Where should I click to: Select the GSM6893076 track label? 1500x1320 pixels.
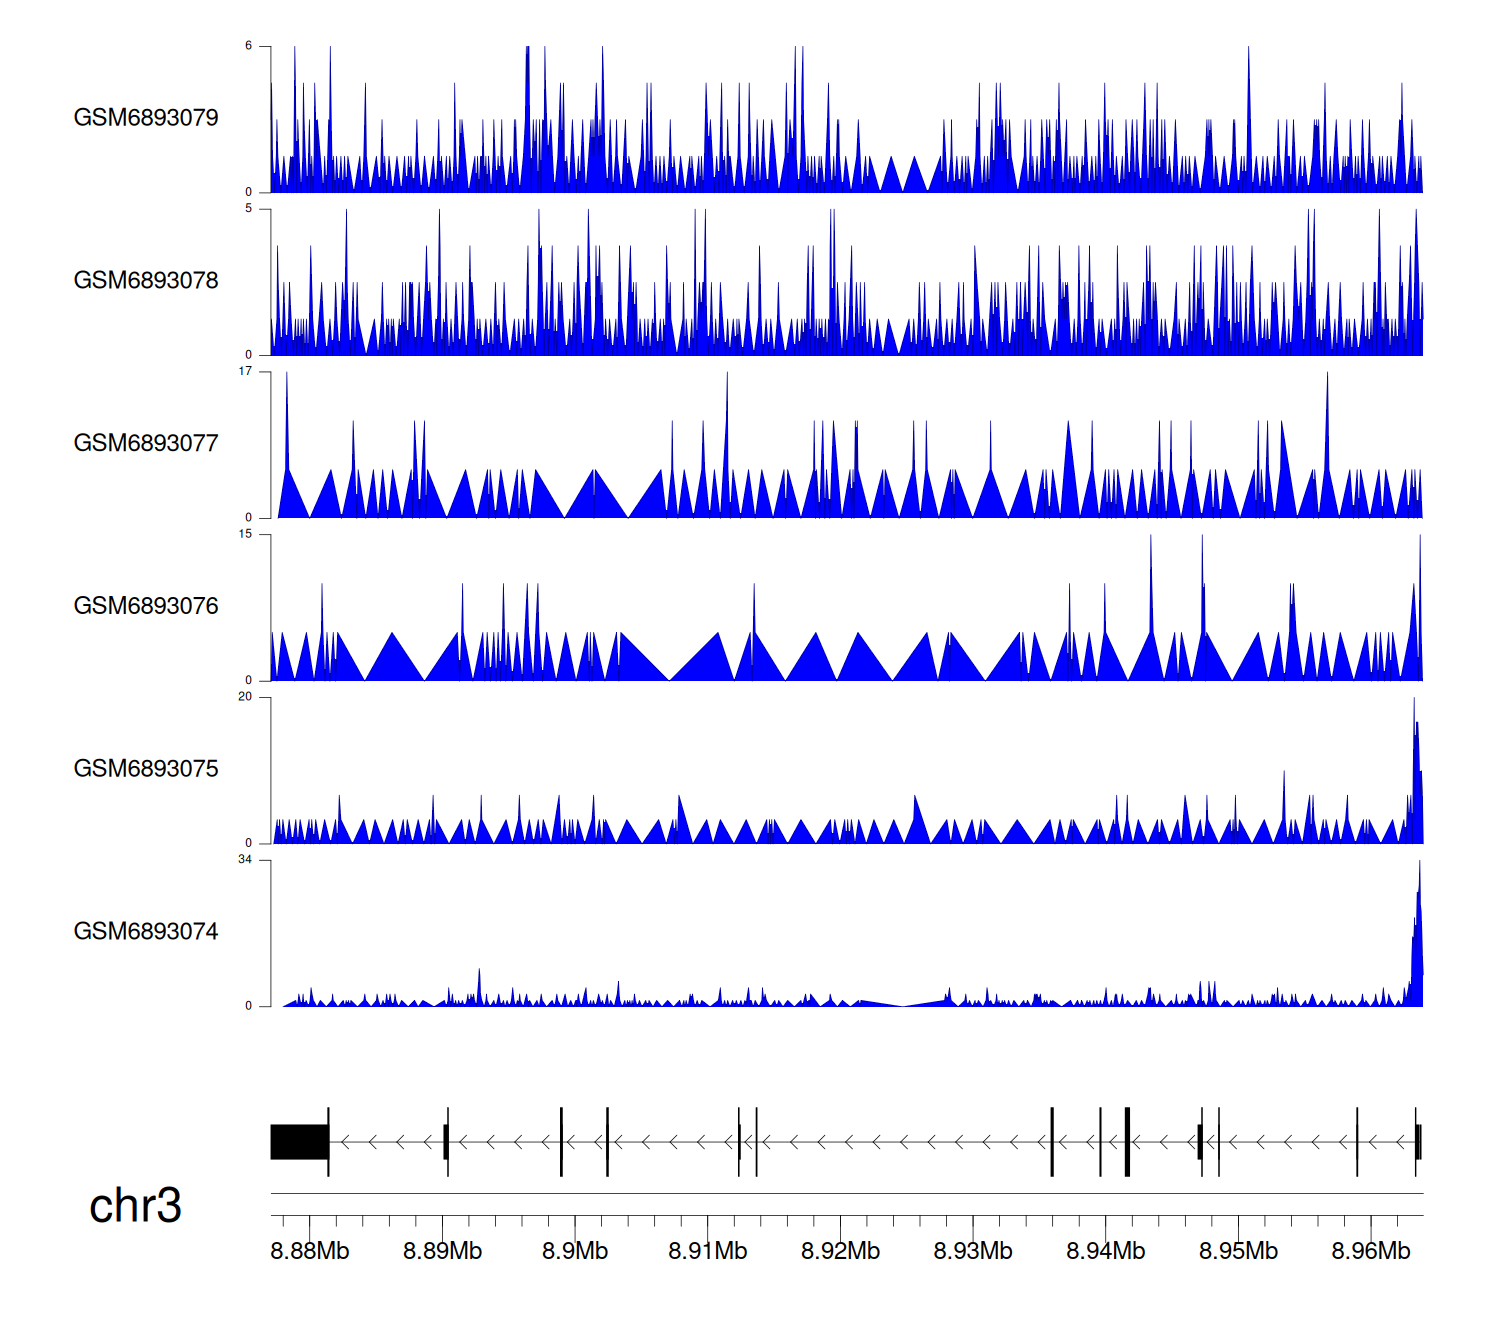coord(146,606)
